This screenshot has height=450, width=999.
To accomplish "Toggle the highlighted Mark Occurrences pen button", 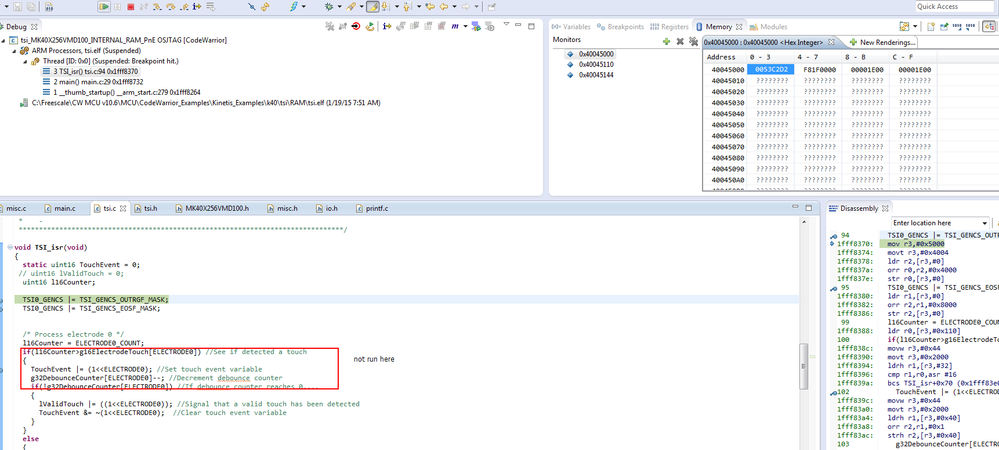I will point(373,6).
